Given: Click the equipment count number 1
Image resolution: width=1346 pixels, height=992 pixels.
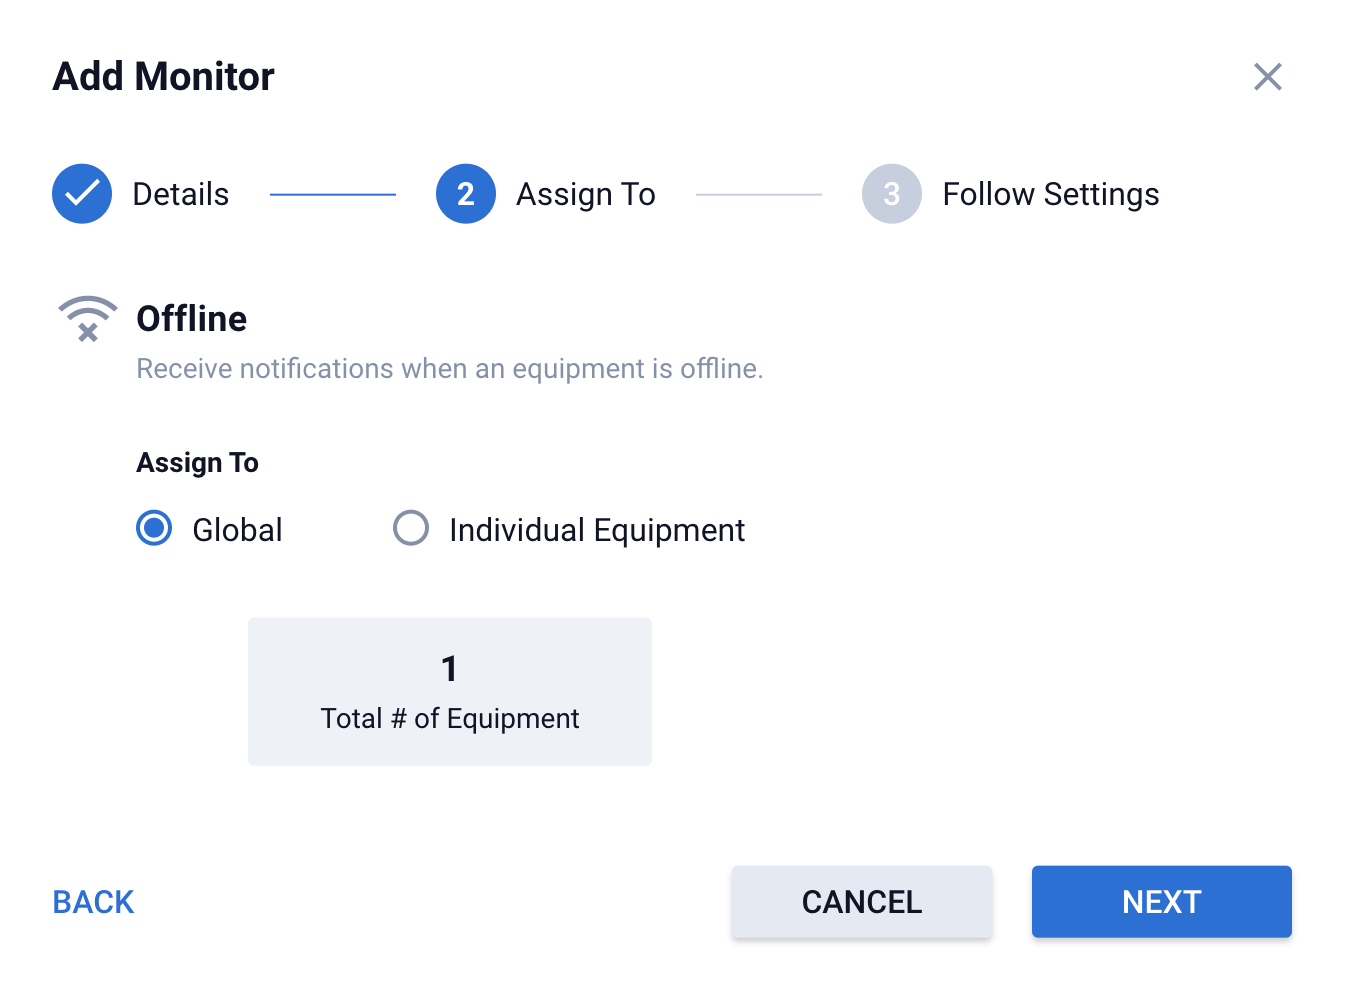Looking at the screenshot, I should [x=449, y=668].
